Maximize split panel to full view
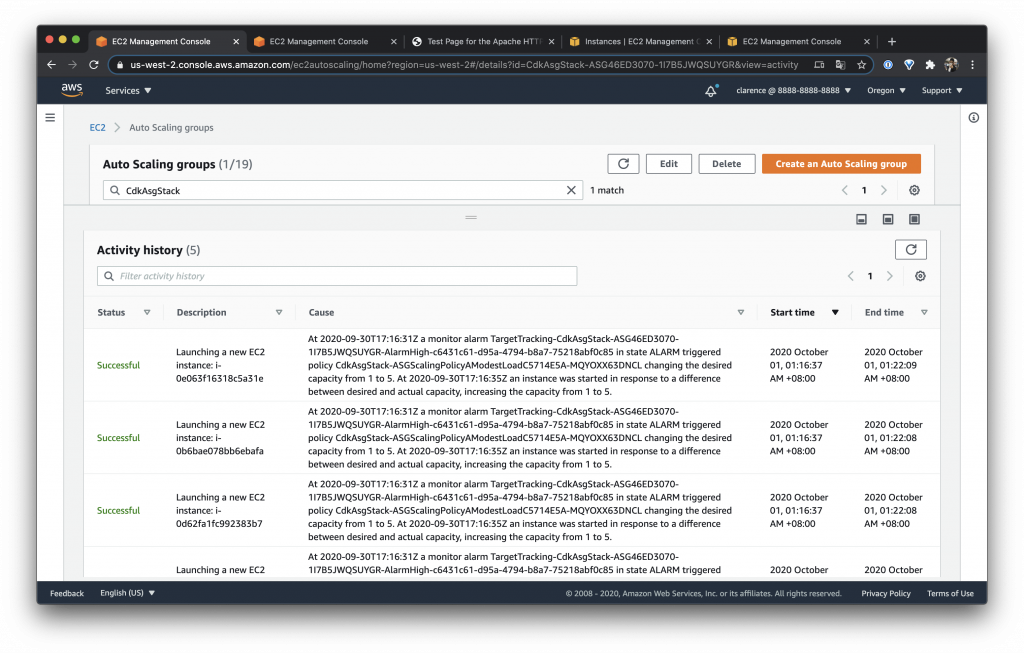This screenshot has width=1024, height=653. (914, 219)
